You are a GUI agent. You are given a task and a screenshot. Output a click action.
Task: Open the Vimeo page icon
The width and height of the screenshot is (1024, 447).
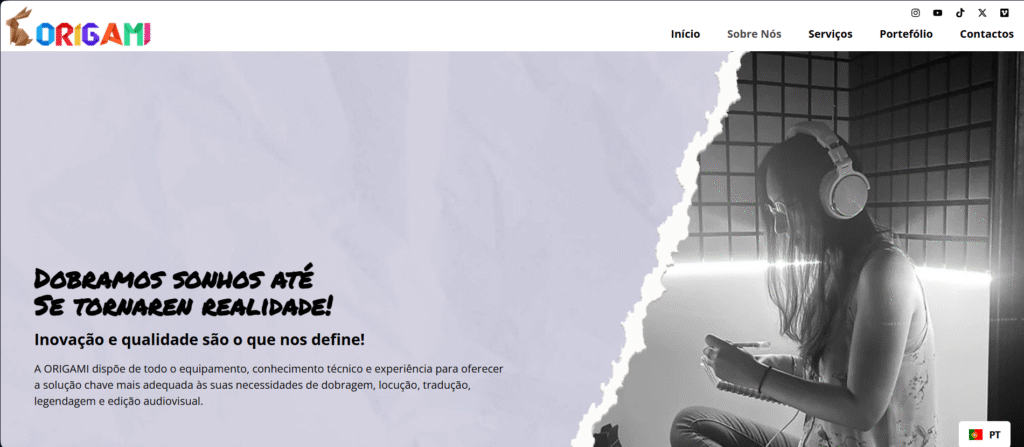[x=1004, y=12]
